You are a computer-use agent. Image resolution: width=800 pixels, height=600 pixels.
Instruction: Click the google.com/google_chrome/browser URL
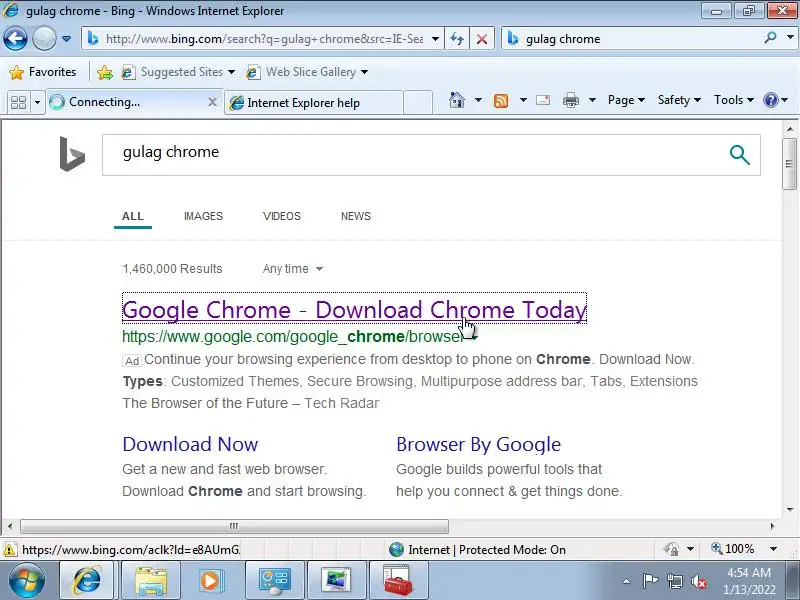(293, 337)
